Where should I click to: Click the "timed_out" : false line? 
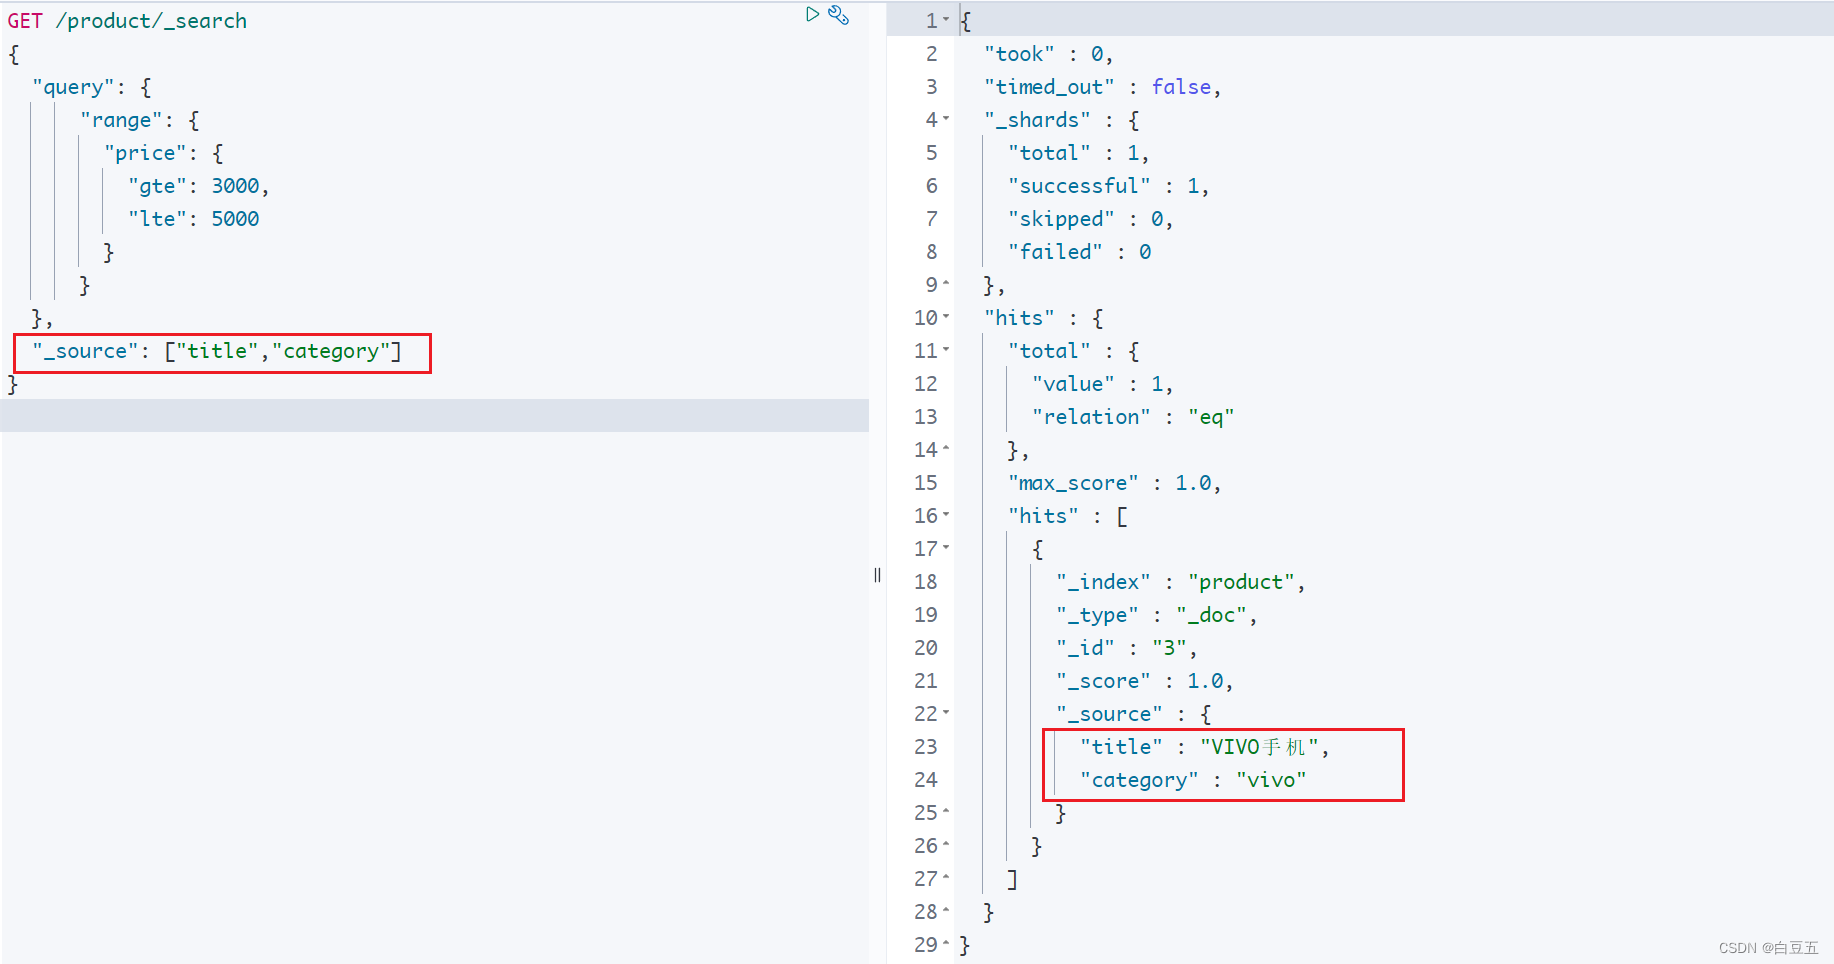point(1103,87)
